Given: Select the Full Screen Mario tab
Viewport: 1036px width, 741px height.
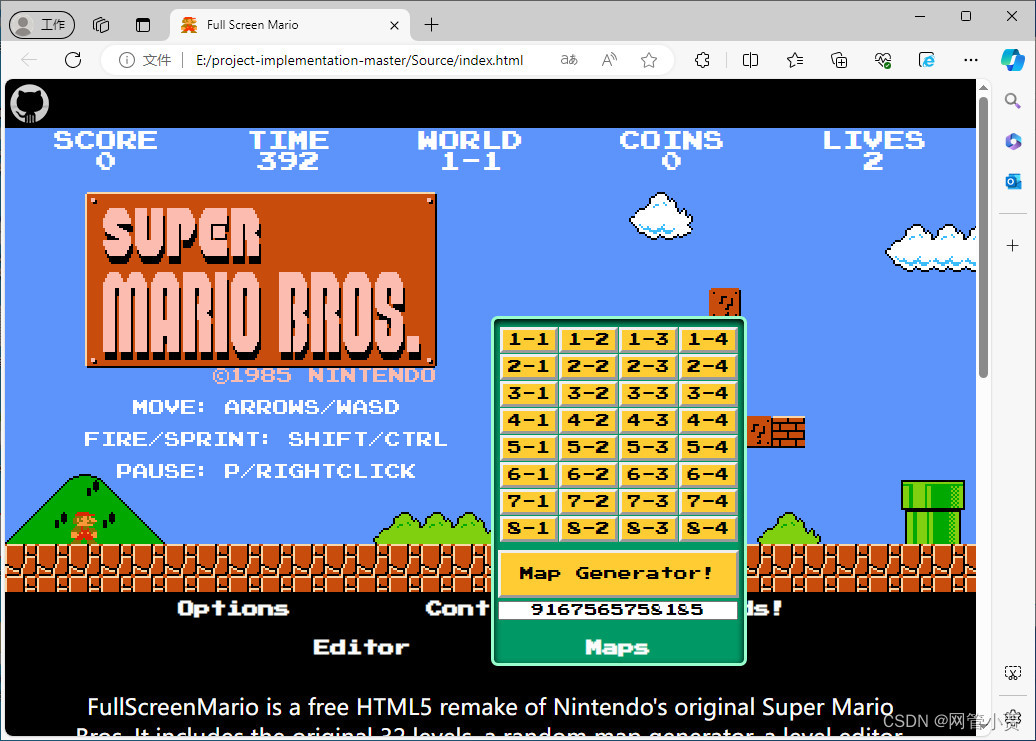Looking at the screenshot, I should click(290, 25).
